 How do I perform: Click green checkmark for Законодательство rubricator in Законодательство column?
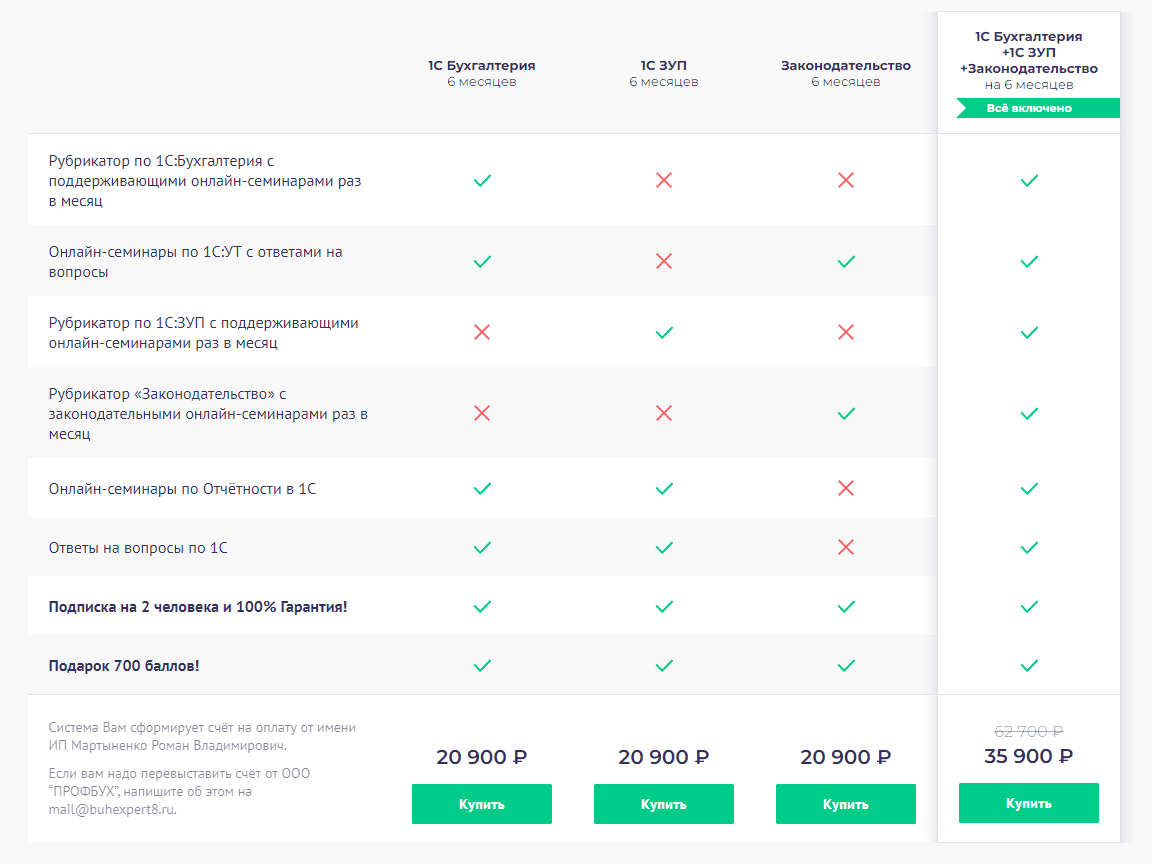point(846,413)
